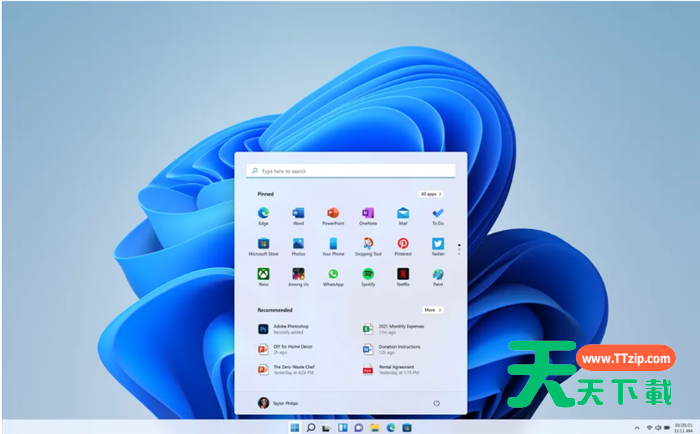The image size is (700, 434).
Task: Open Snipping Tool
Action: coord(368,246)
